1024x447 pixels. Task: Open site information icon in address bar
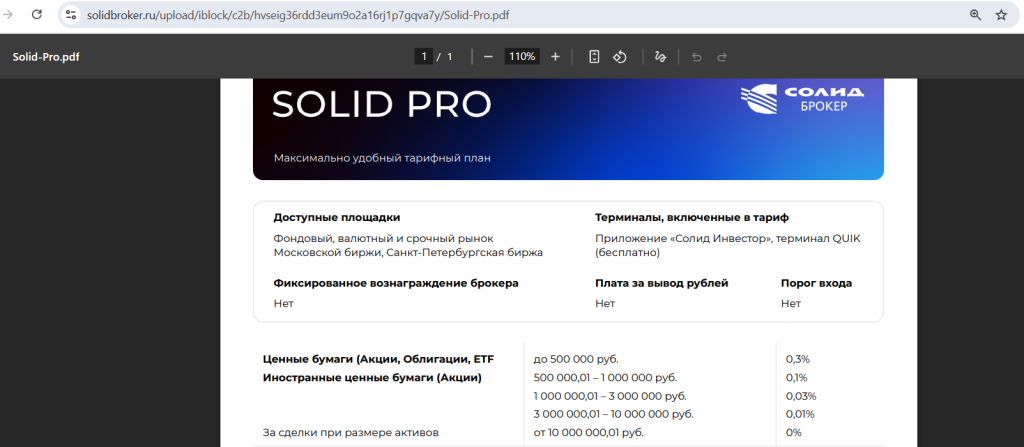[72, 15]
